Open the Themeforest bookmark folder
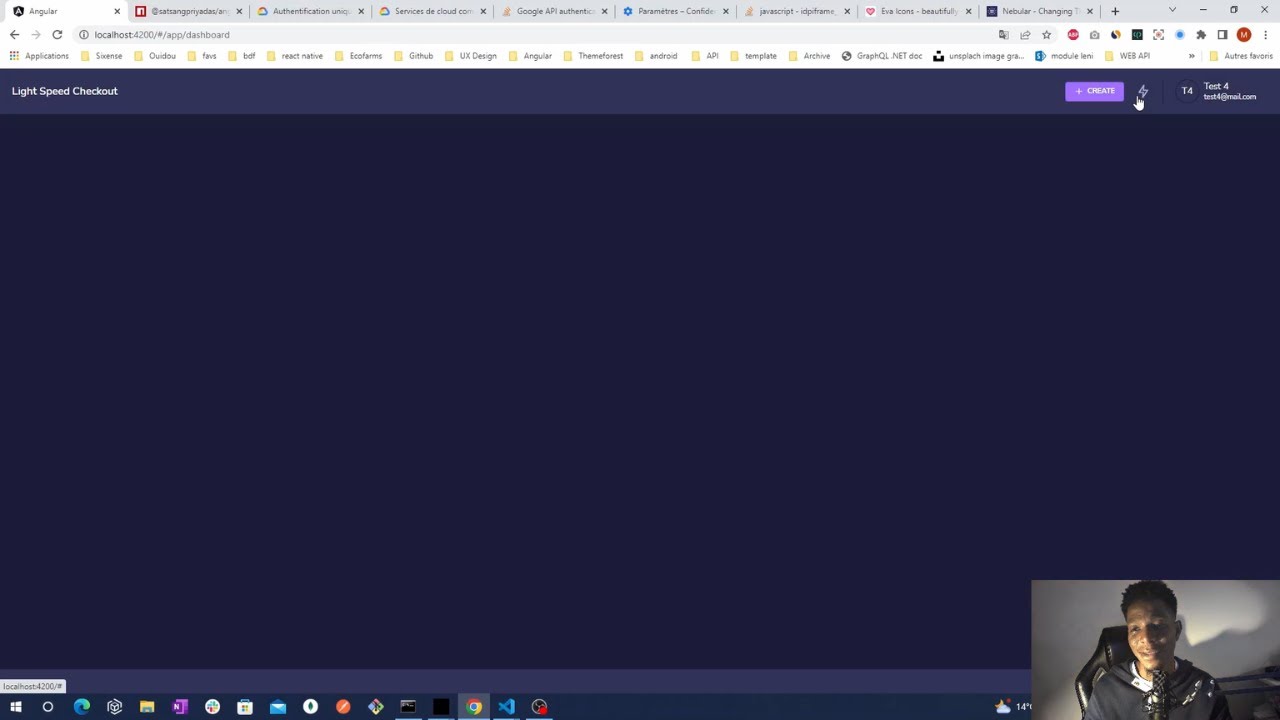 [592, 56]
